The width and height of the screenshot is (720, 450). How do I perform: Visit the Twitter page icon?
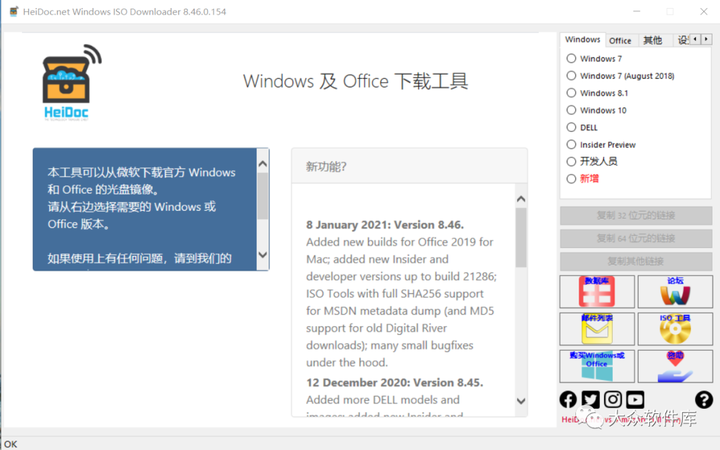(591, 399)
